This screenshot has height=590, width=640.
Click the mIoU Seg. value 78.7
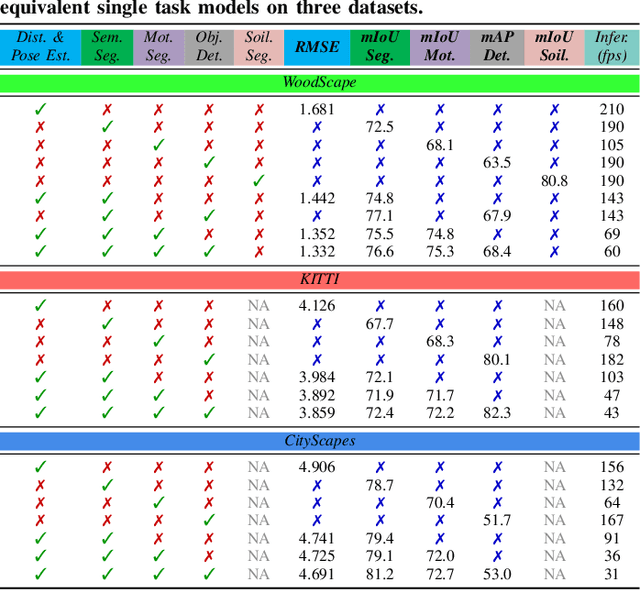380,485
